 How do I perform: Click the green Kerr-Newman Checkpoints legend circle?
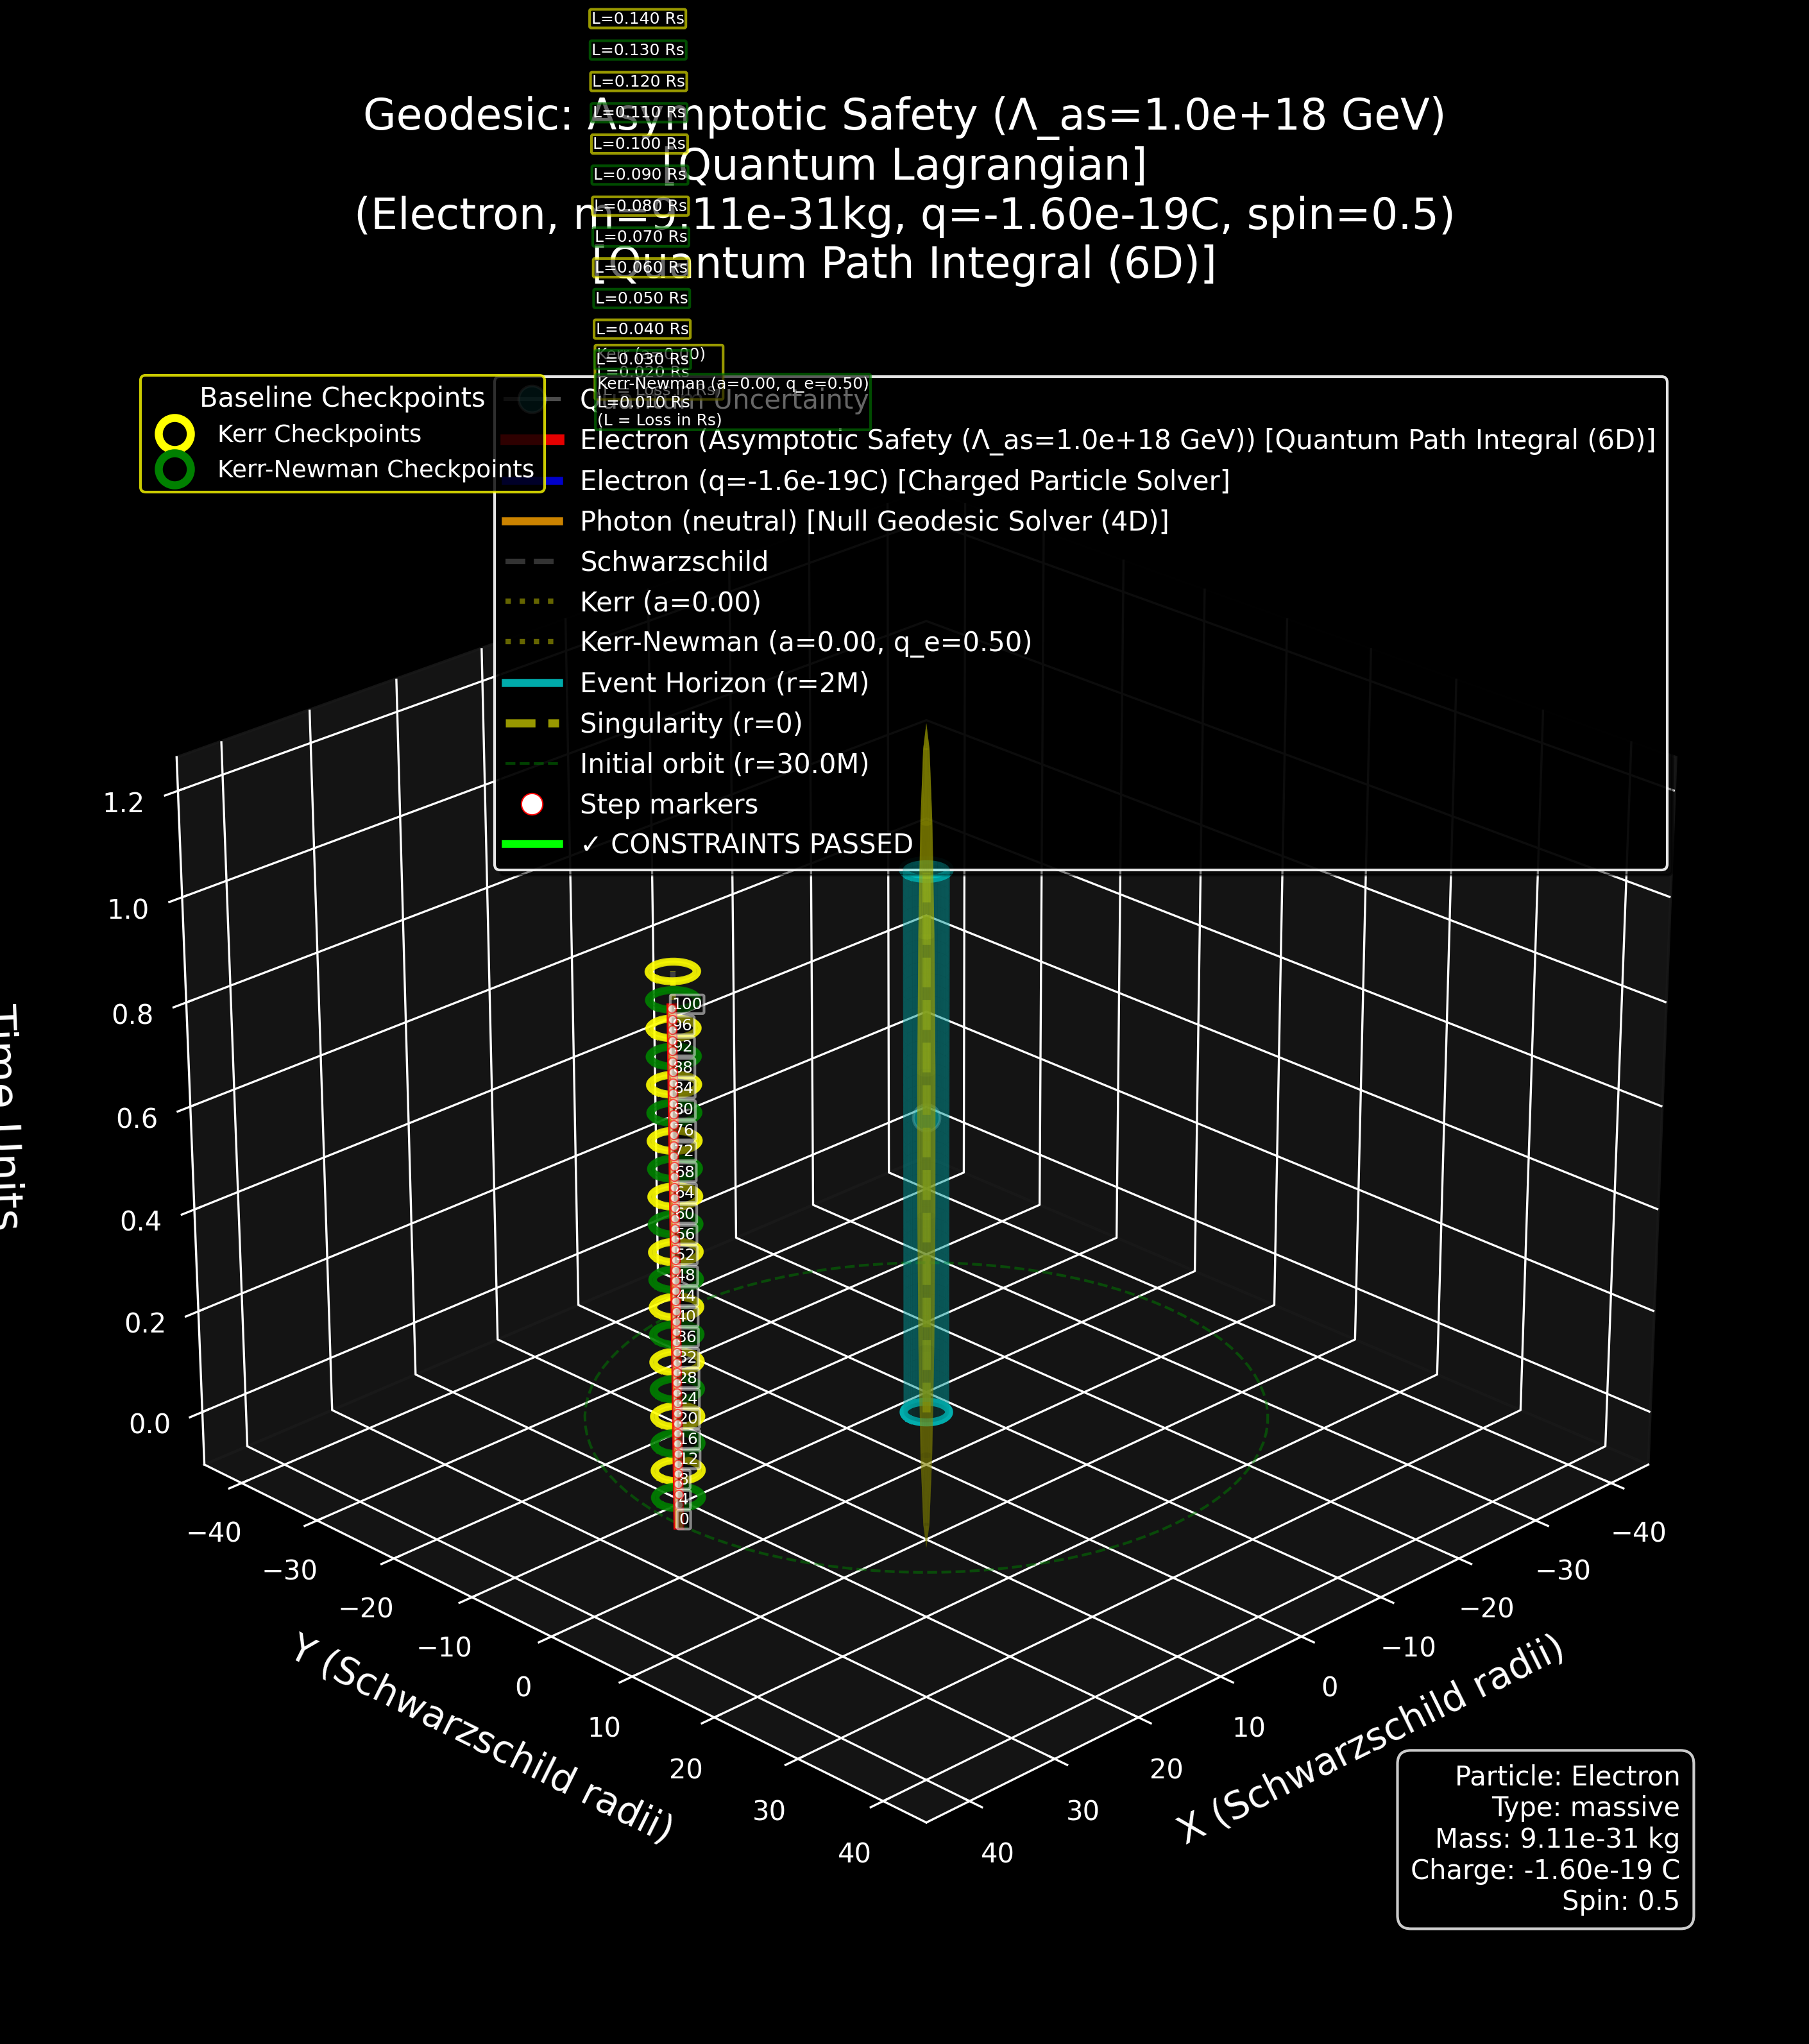(174, 469)
